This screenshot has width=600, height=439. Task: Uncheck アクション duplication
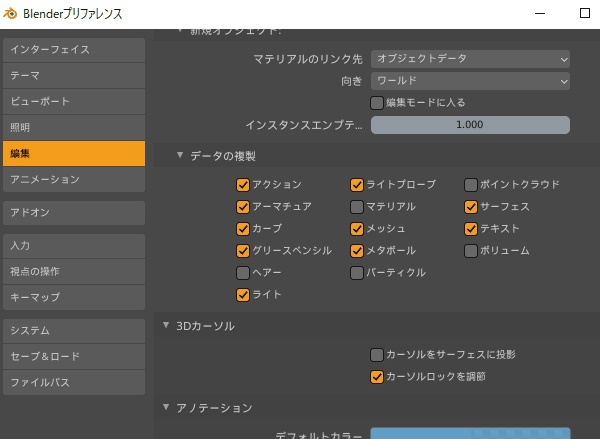point(243,185)
